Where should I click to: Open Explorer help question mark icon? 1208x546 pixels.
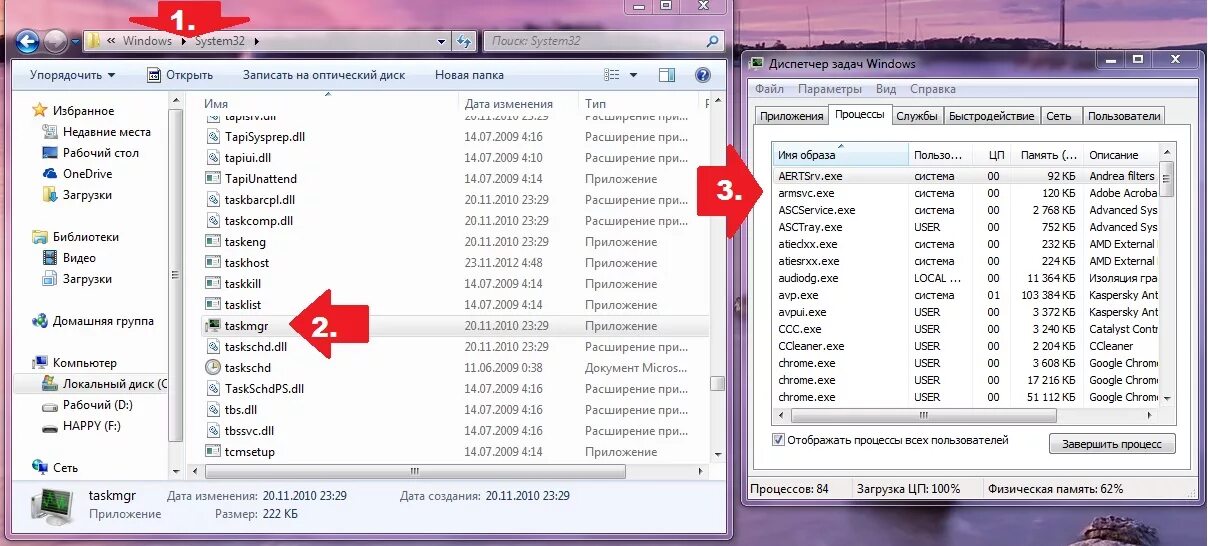(702, 75)
